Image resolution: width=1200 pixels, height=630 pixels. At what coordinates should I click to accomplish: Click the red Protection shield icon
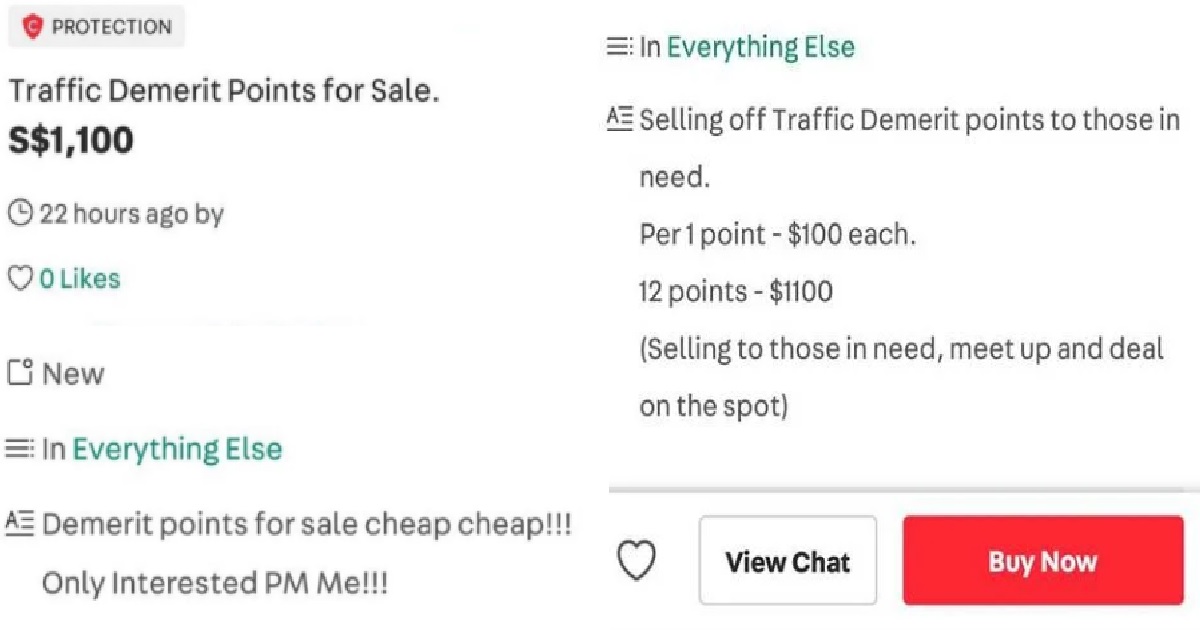pyautogui.click(x=33, y=27)
